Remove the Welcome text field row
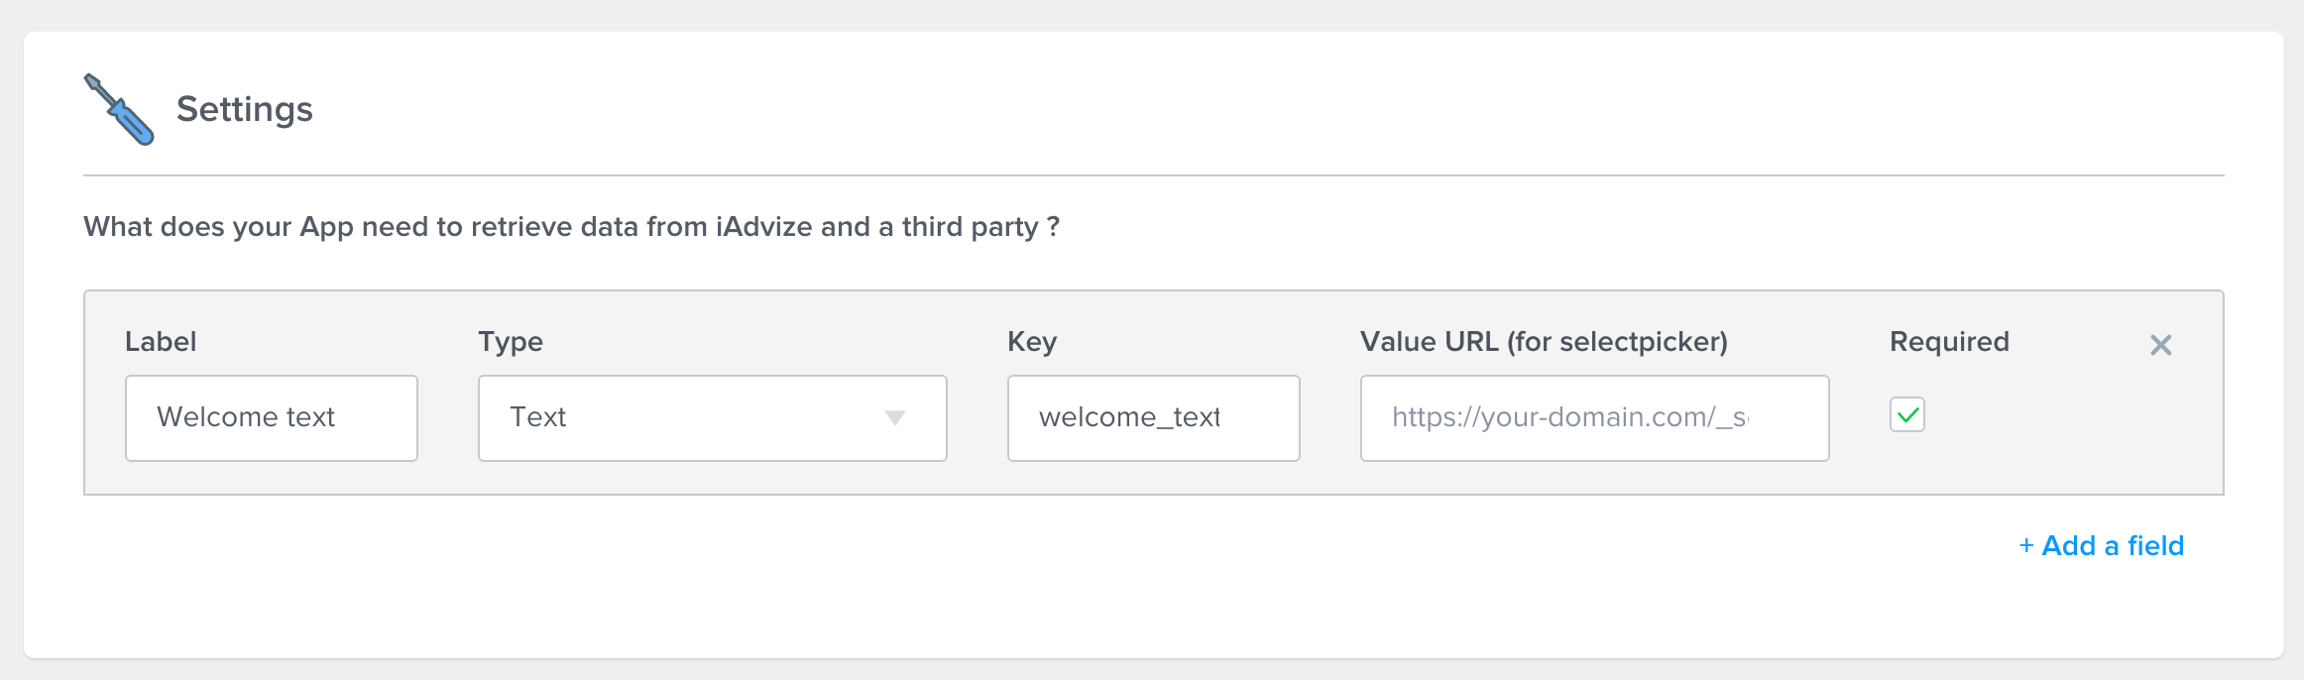 (2160, 345)
